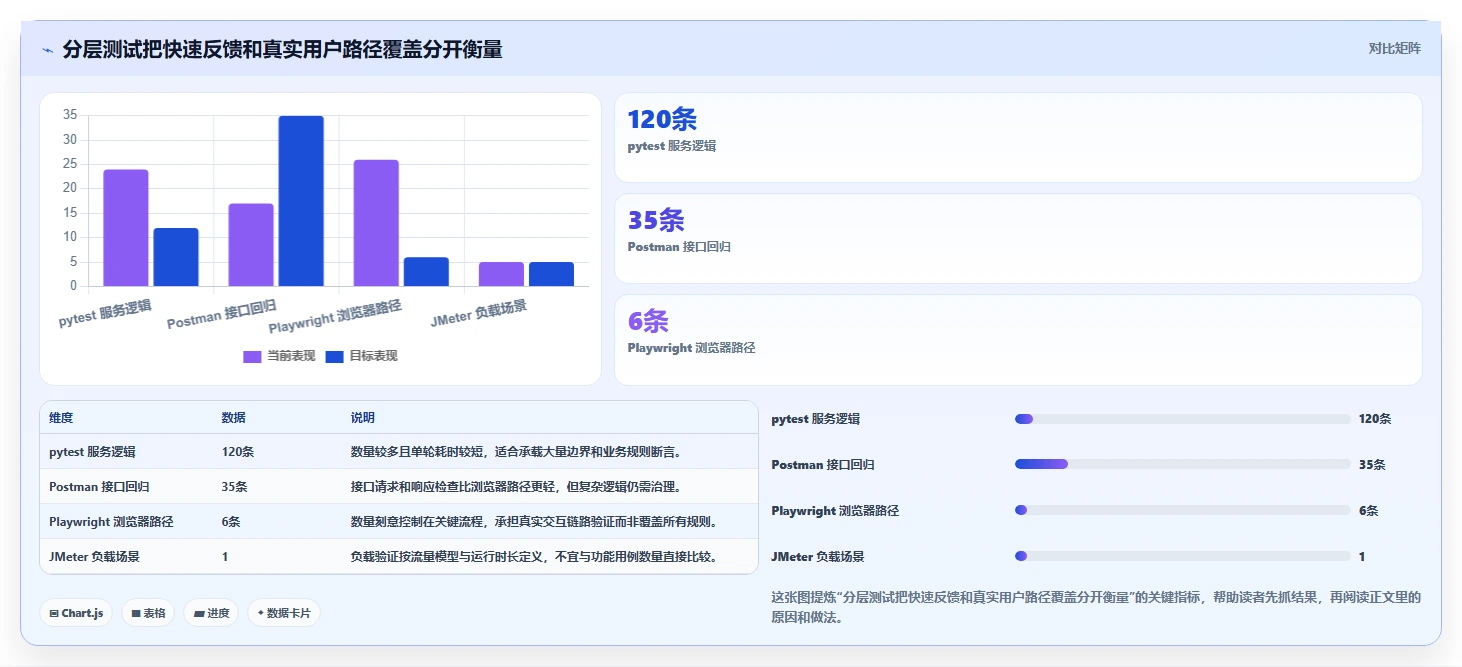Click the 35条 Postman data card
1462x667 pixels.
pyautogui.click(x=1018, y=238)
